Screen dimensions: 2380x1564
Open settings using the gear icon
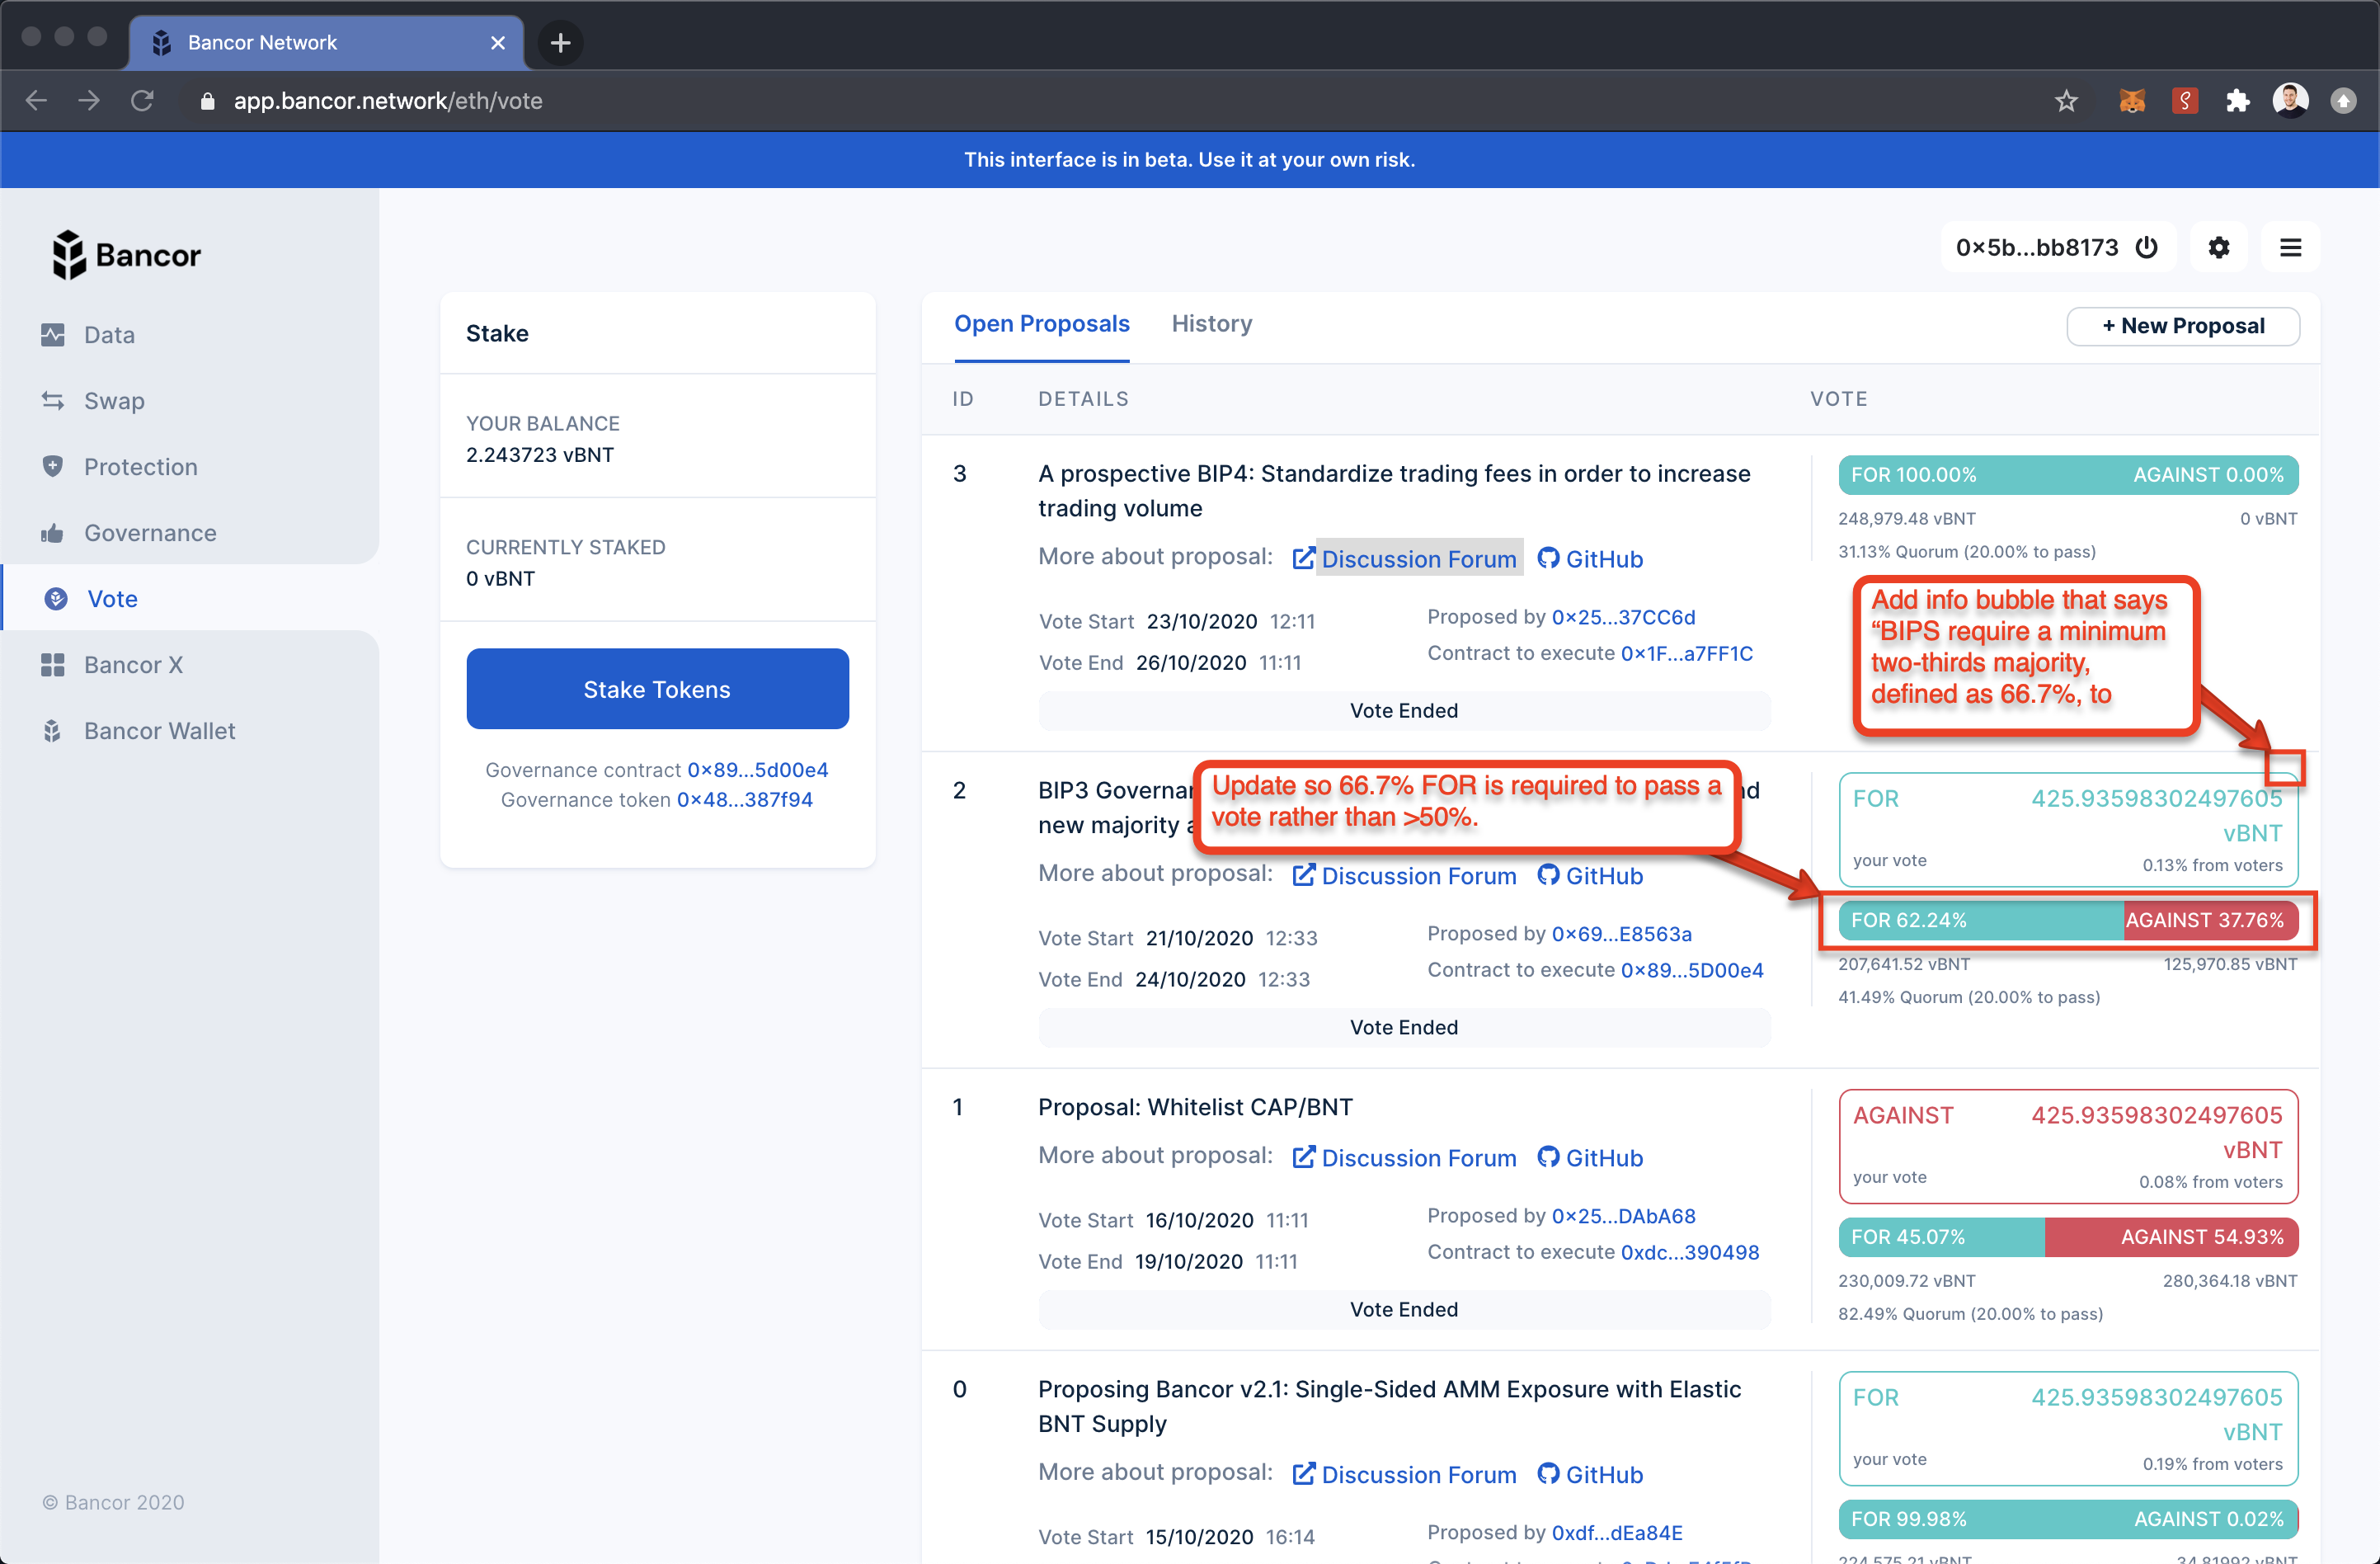pos(2220,247)
